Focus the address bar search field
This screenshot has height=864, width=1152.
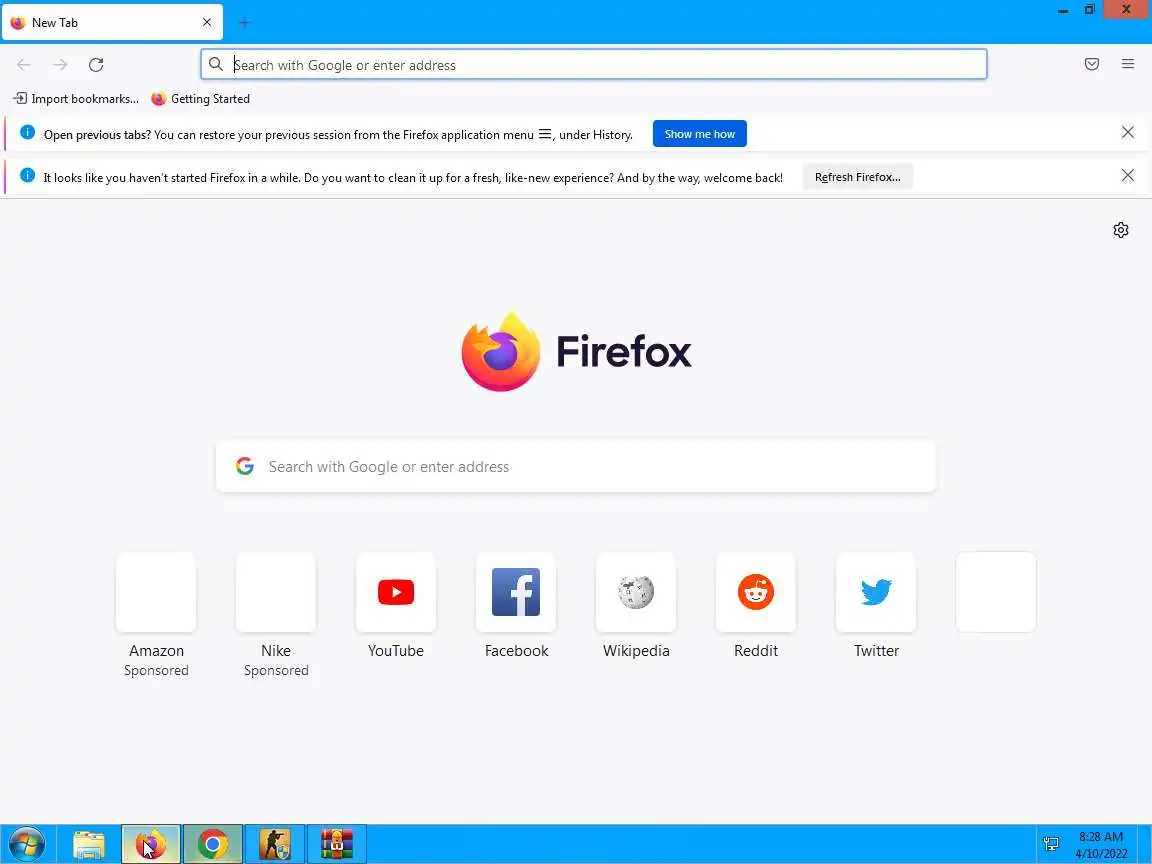pos(594,65)
